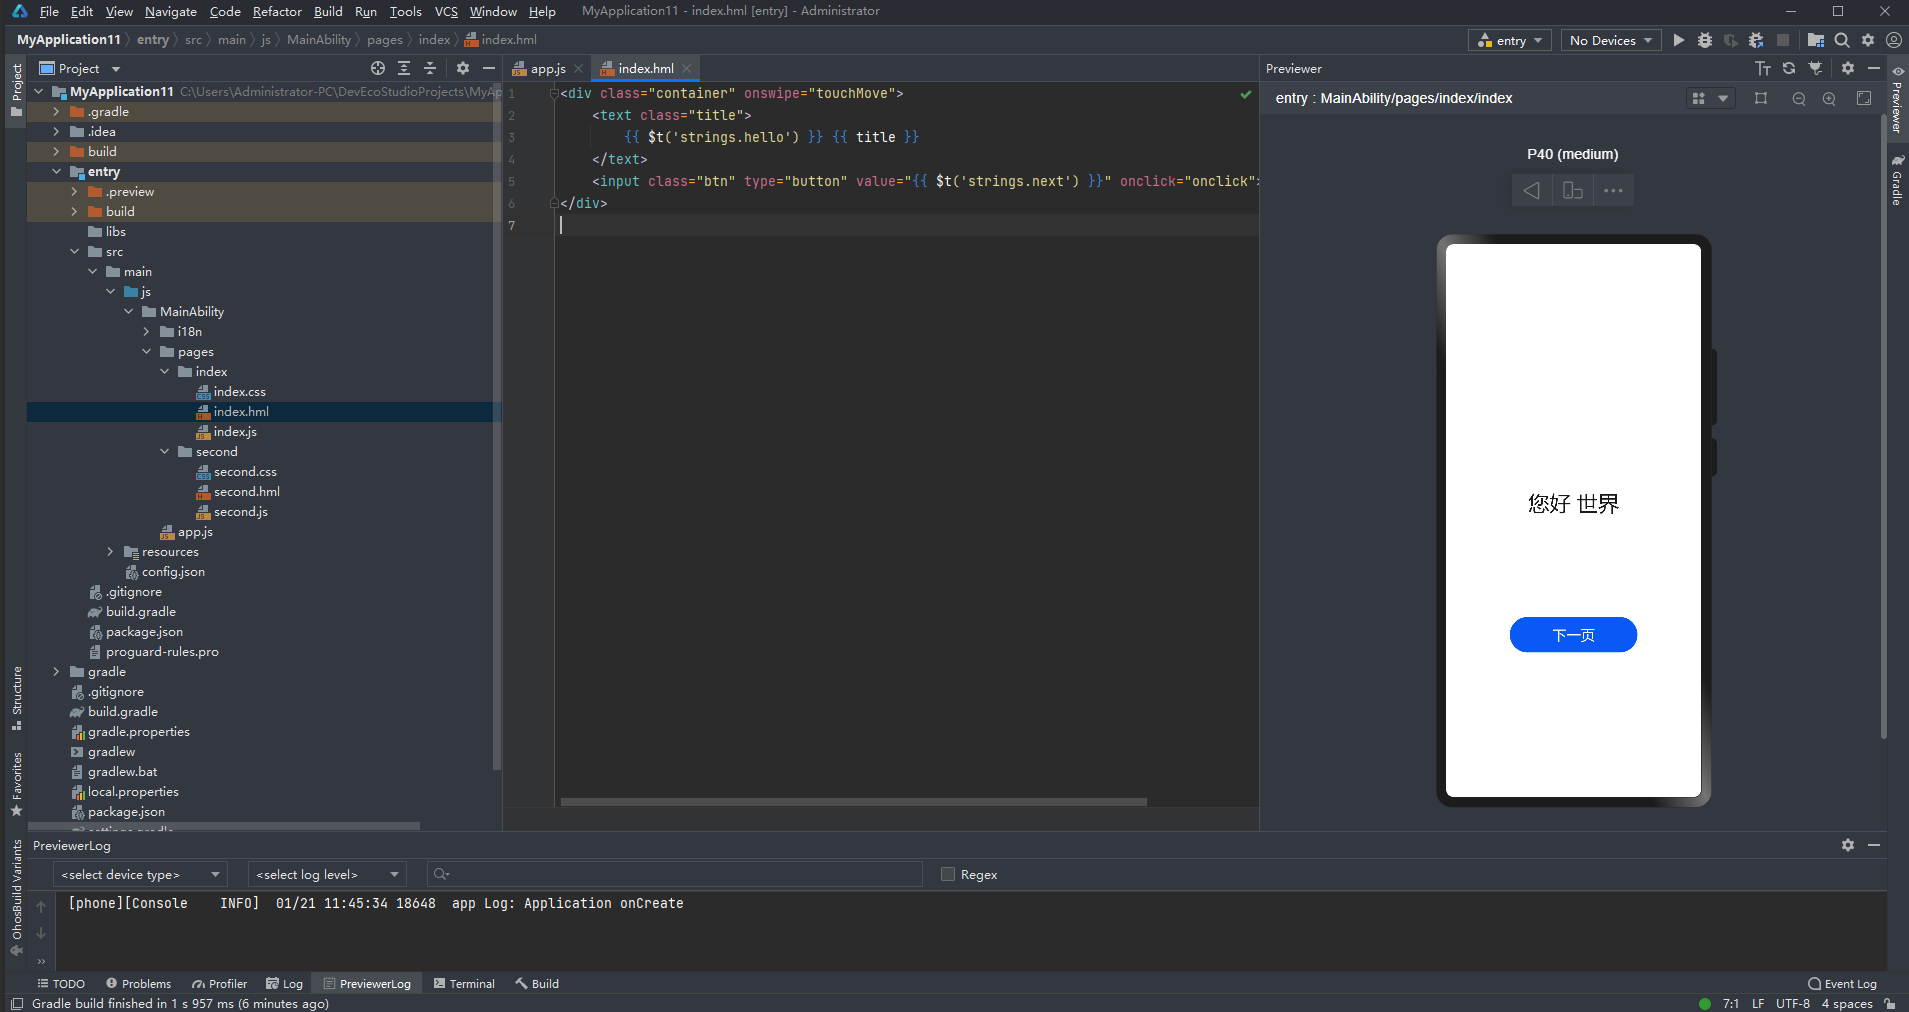The height and width of the screenshot is (1012, 1909).
Task: Expand the .gradle folder
Action: point(56,112)
